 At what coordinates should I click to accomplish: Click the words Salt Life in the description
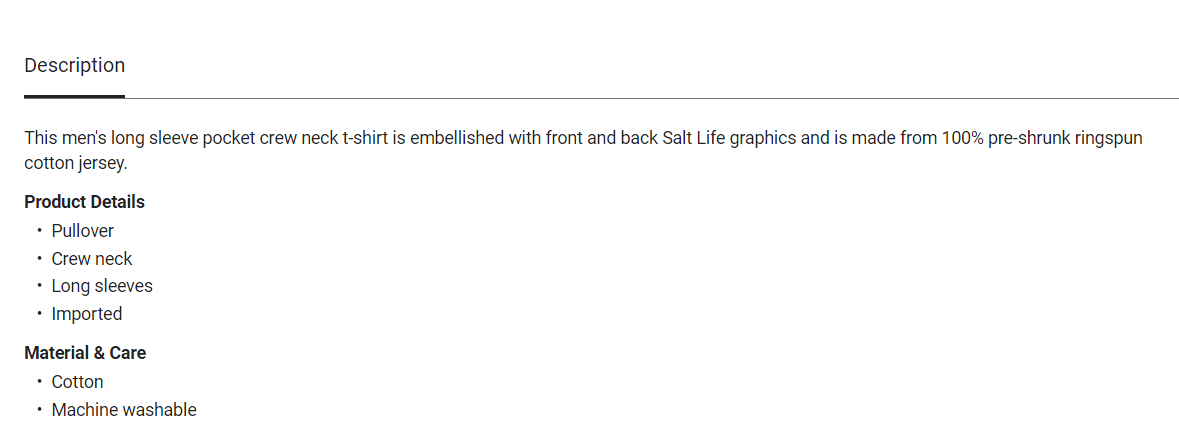pyautogui.click(x=693, y=138)
